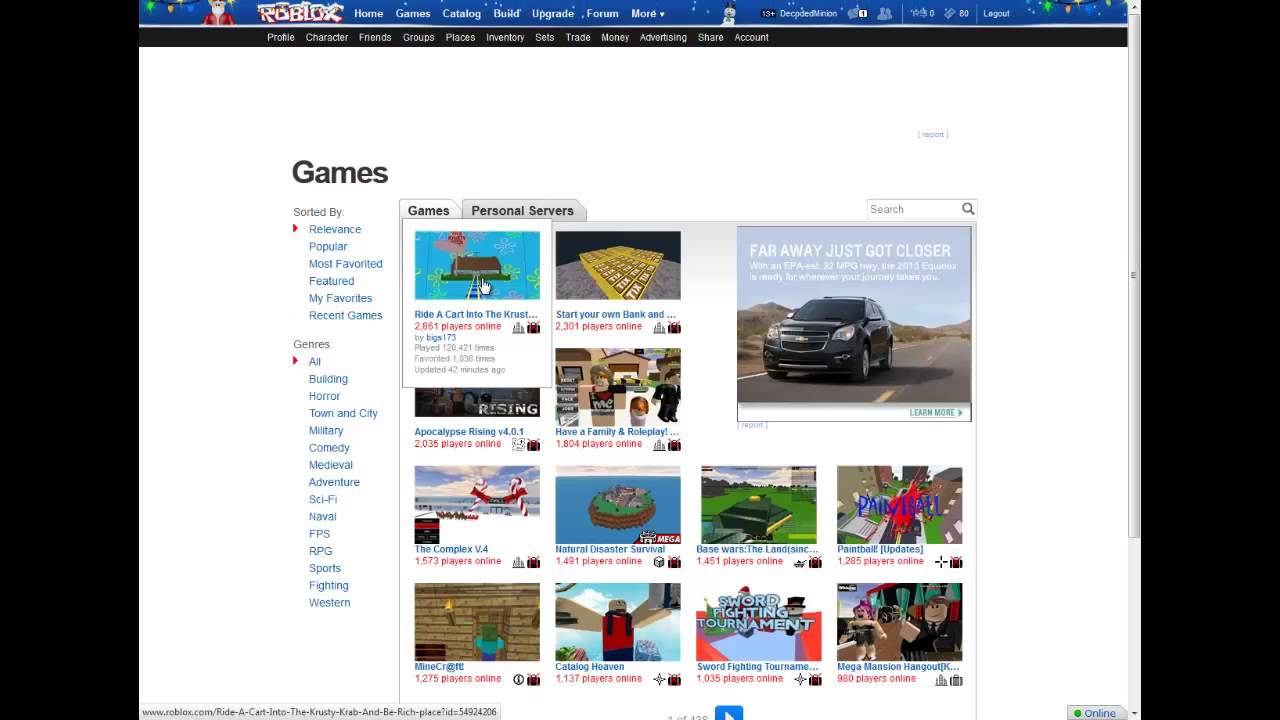Click genre icon for Mega Mansion Hangout
1280x720 pixels.
941,679
